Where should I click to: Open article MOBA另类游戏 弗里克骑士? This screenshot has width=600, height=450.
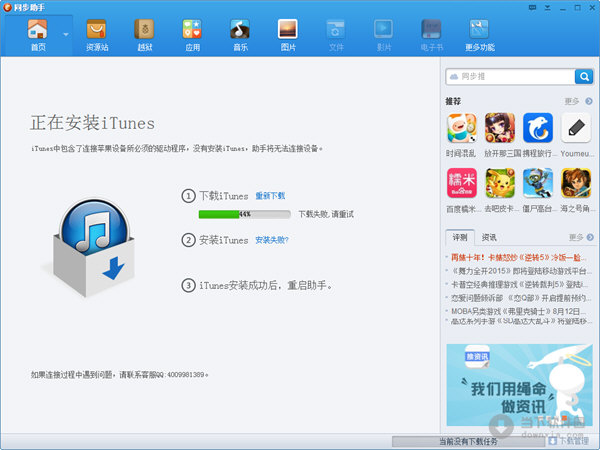518,311
